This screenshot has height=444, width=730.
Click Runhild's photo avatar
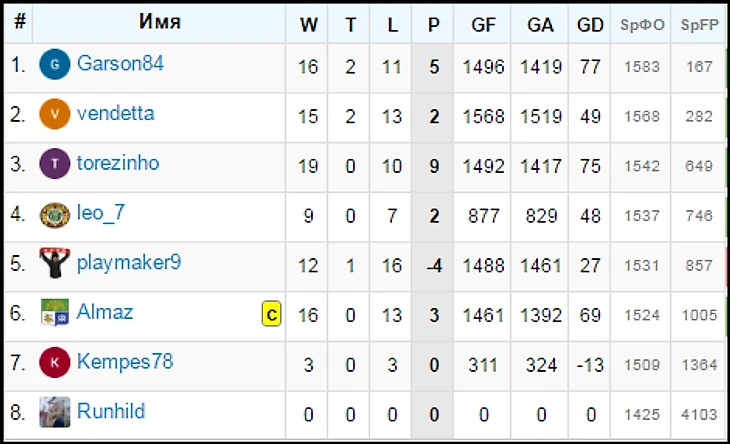[x=55, y=412]
